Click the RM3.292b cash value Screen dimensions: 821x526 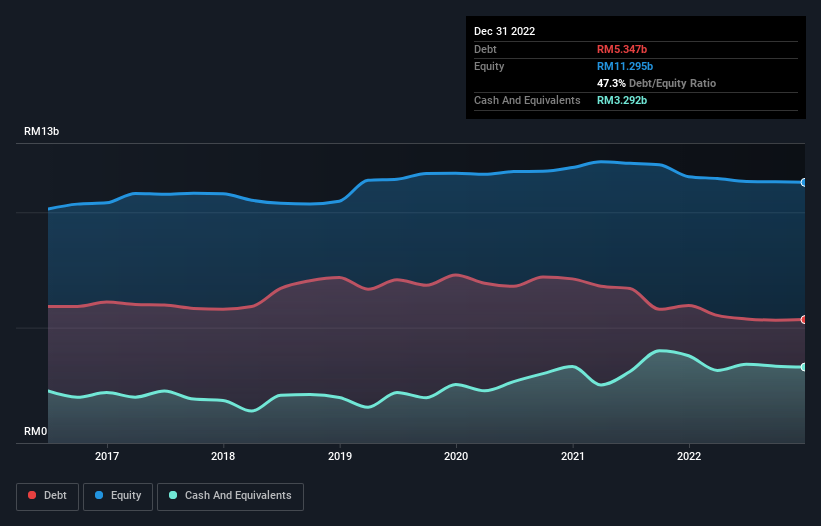pos(622,100)
